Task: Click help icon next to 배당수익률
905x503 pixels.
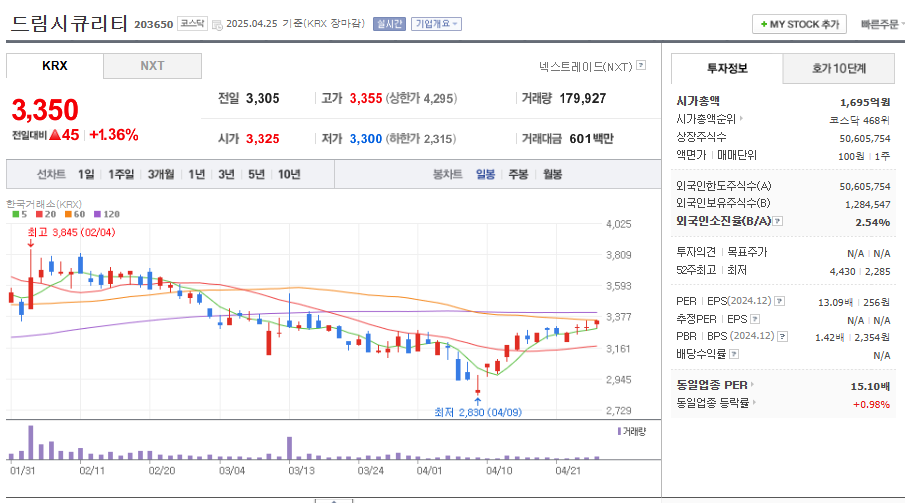Action: coord(734,354)
